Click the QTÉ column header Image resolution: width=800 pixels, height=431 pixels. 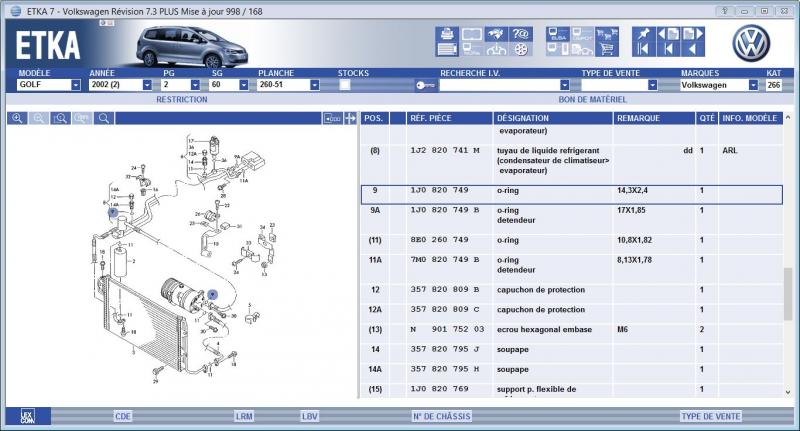(707, 118)
